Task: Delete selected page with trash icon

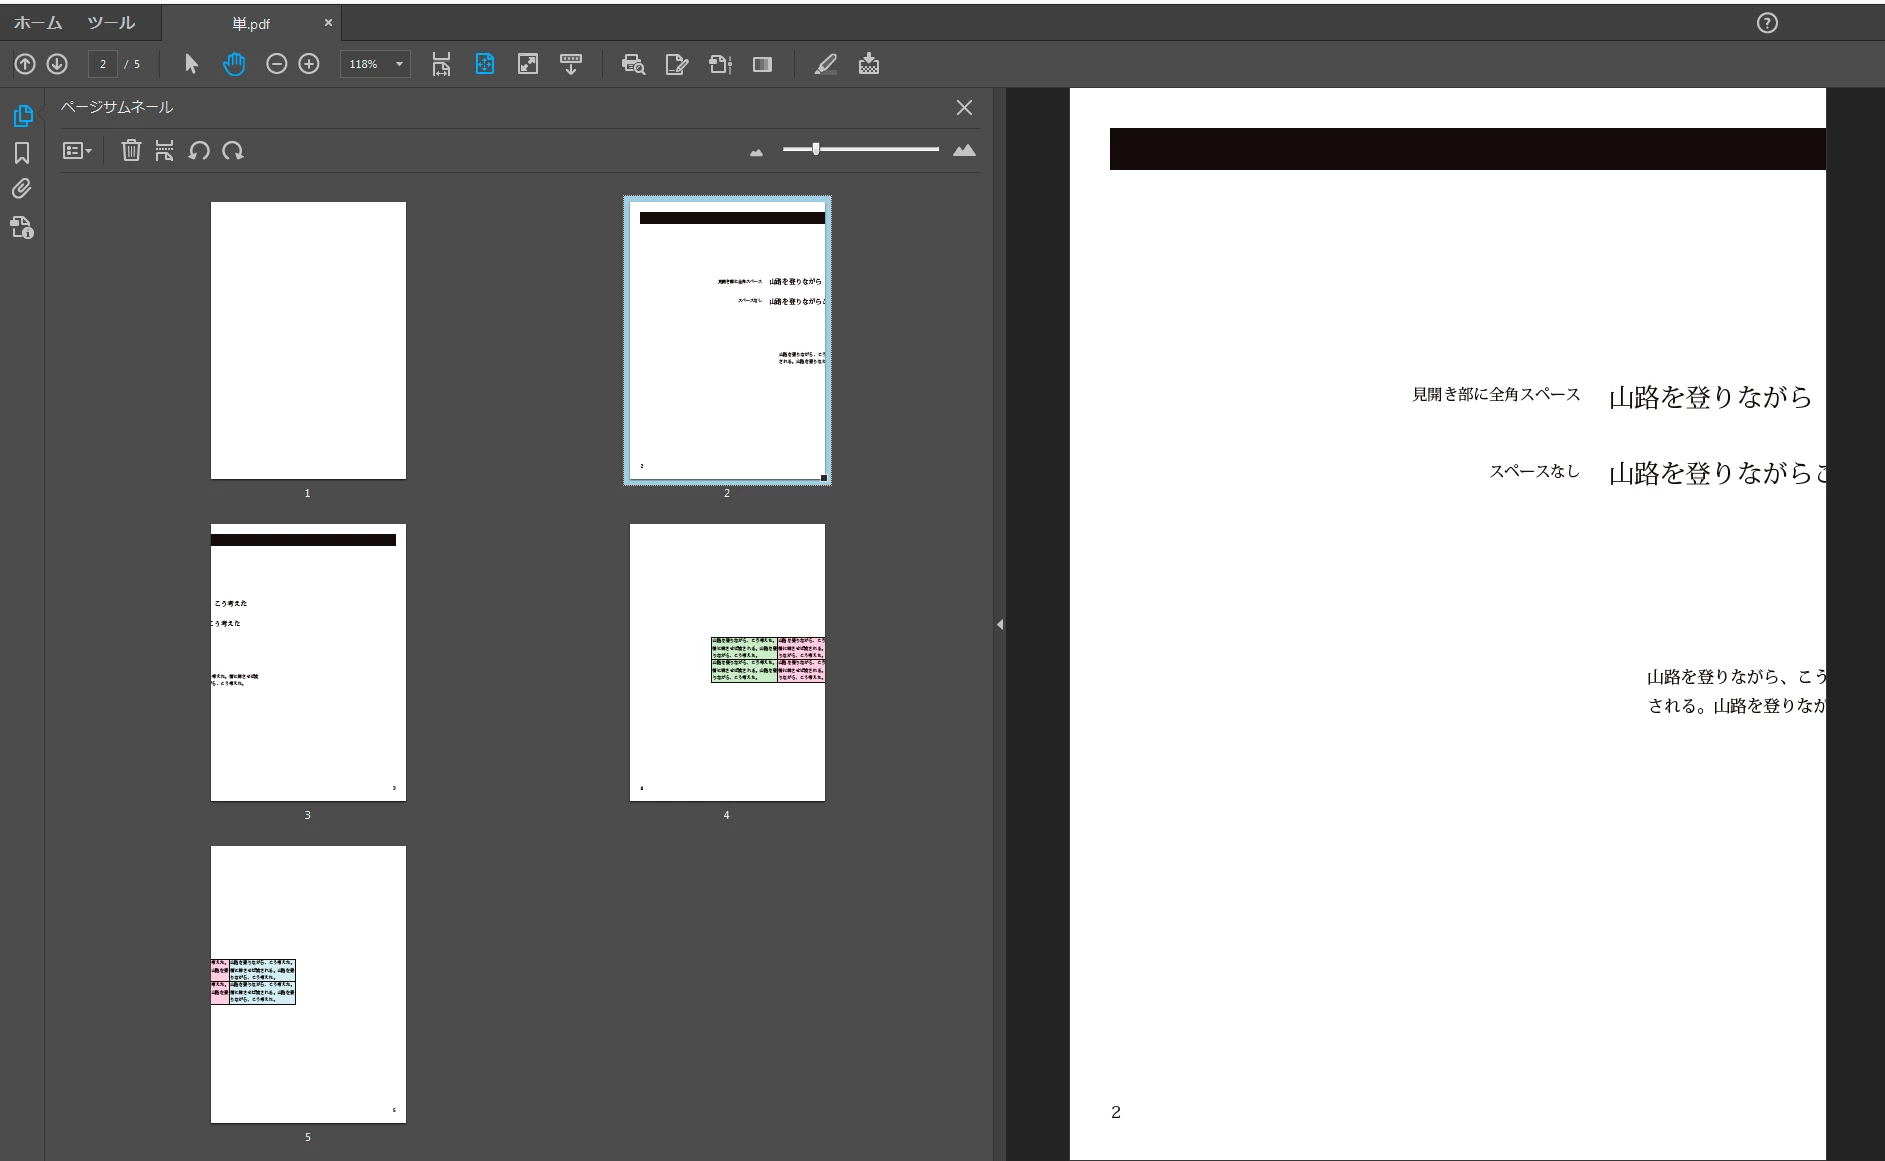Action: click(131, 151)
